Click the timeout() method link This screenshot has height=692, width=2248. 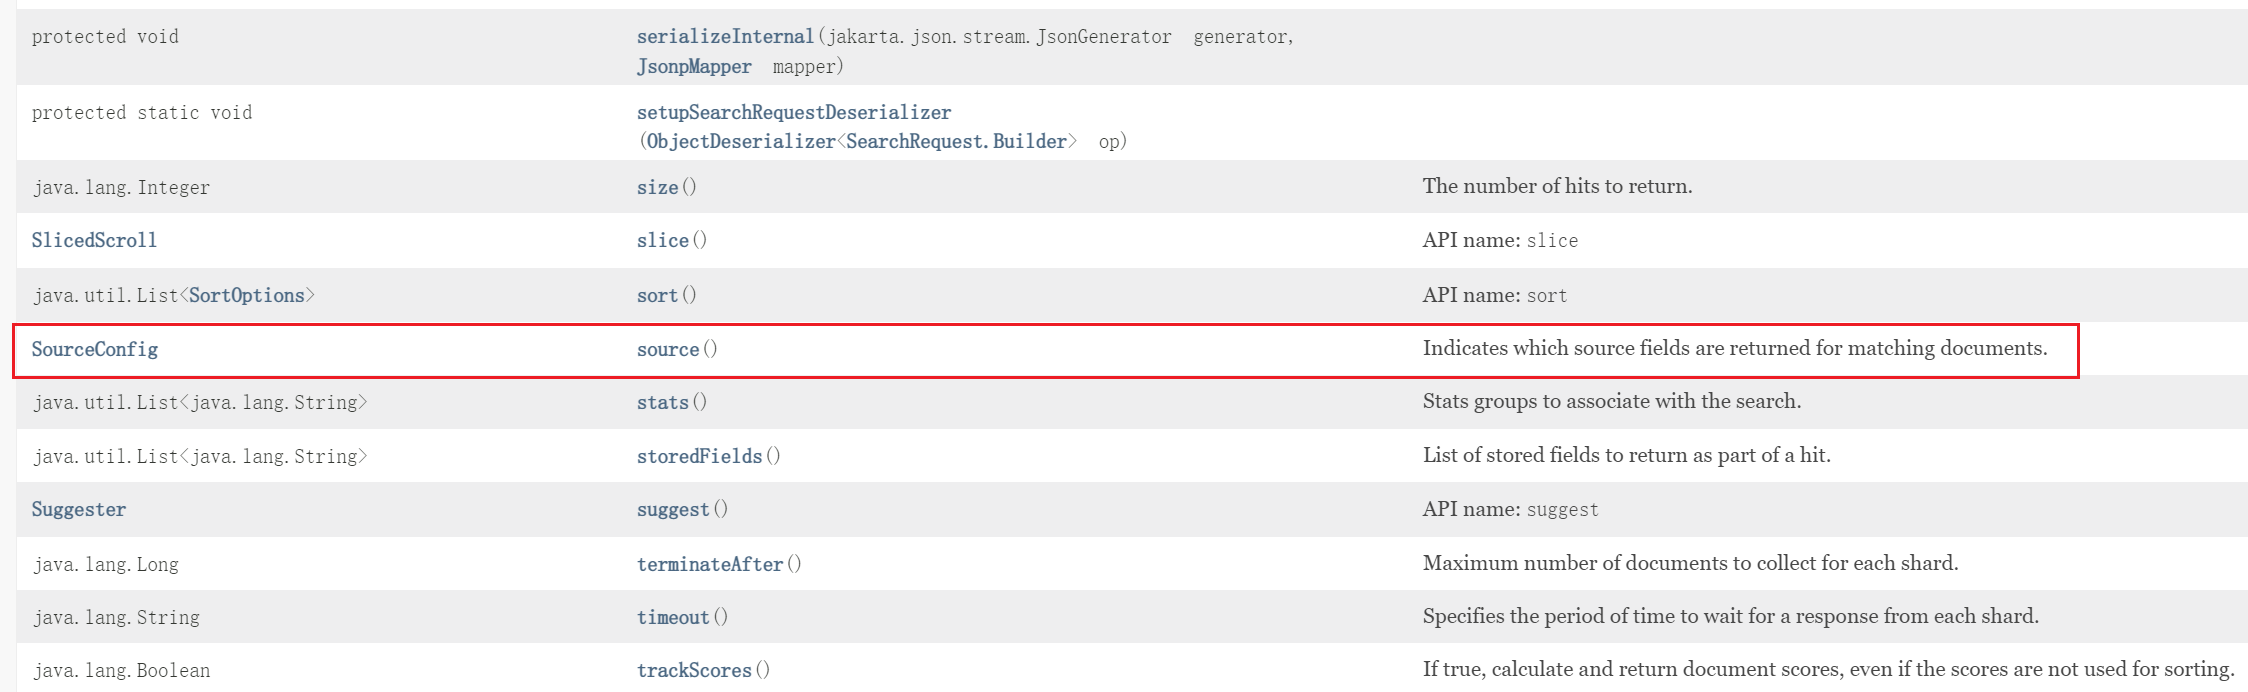click(673, 618)
